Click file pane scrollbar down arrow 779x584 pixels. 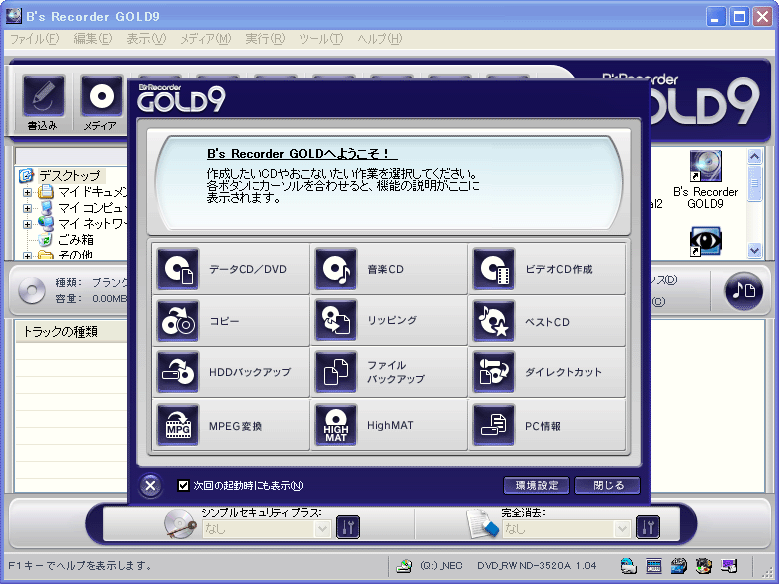tap(754, 250)
